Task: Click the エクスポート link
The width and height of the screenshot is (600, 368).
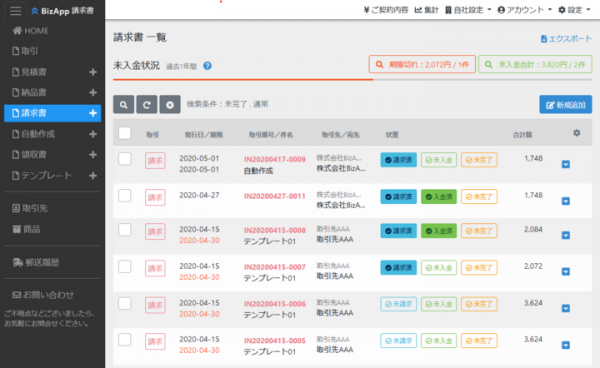Action: click(x=566, y=39)
